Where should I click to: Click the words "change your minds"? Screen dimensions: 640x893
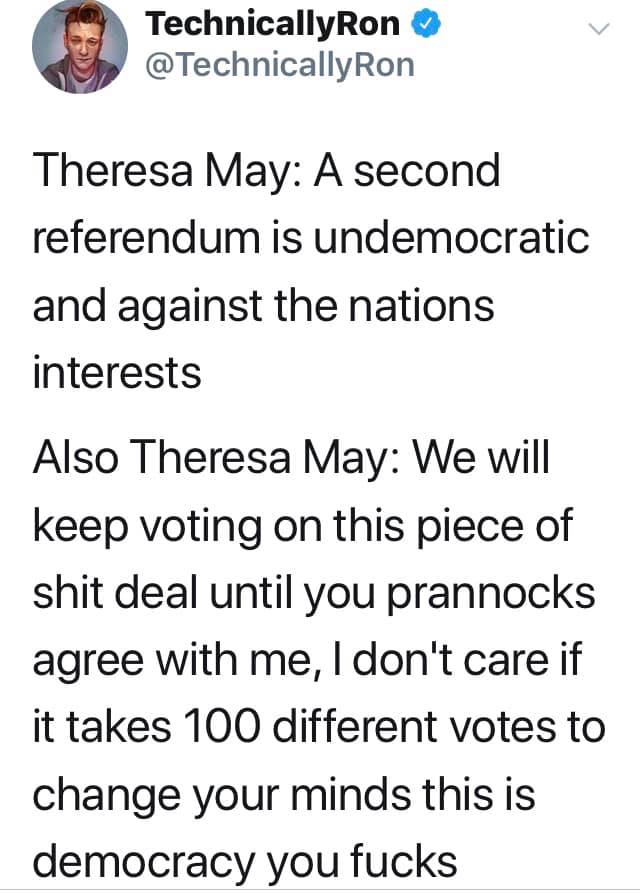[x=218, y=793]
